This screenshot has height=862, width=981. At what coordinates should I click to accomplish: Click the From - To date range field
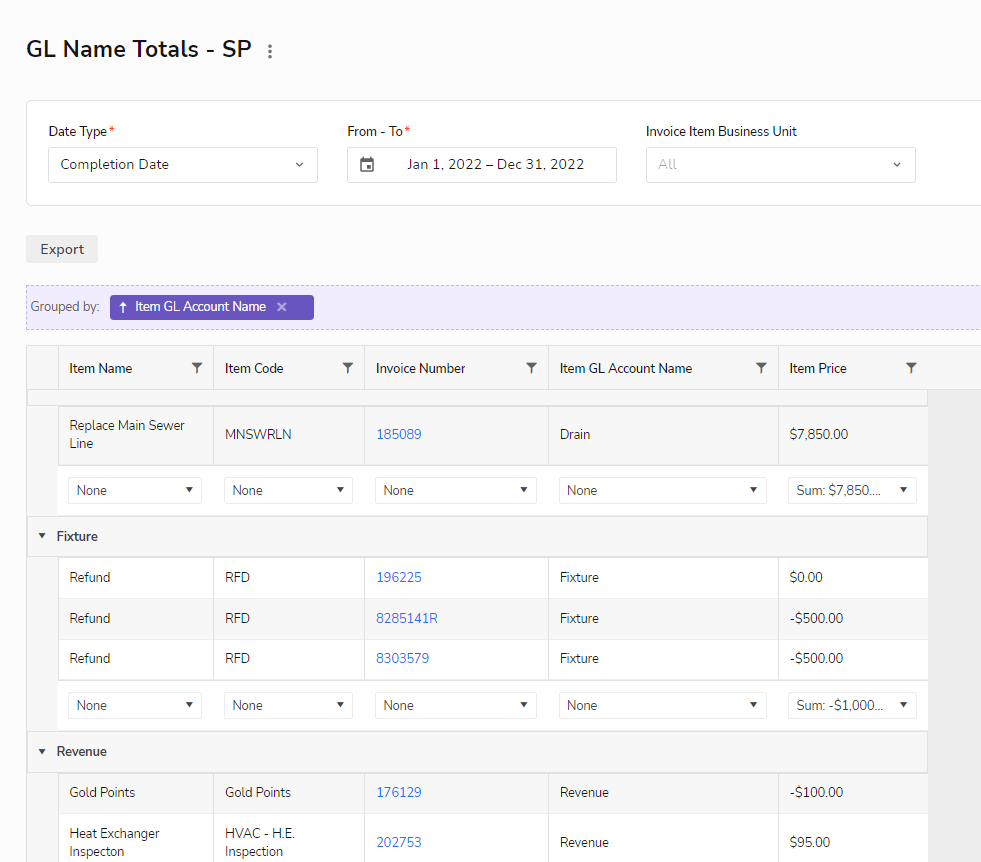point(494,165)
